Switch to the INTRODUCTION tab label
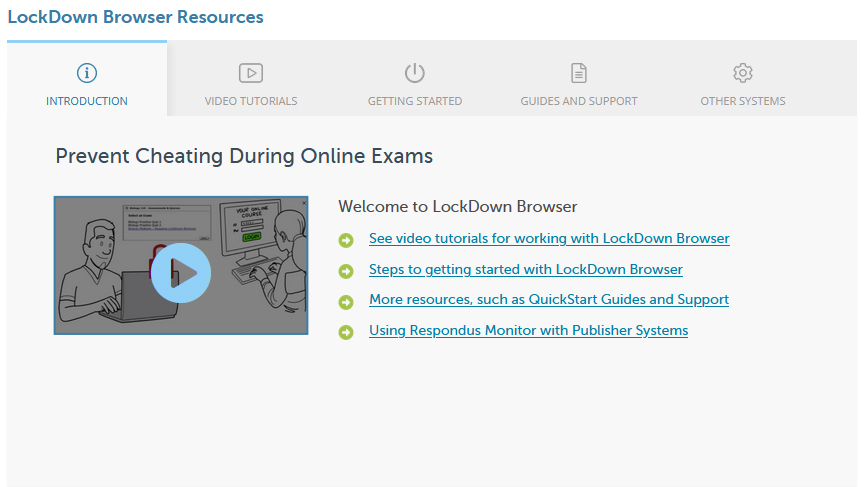This screenshot has width=866, height=487. coord(87,101)
